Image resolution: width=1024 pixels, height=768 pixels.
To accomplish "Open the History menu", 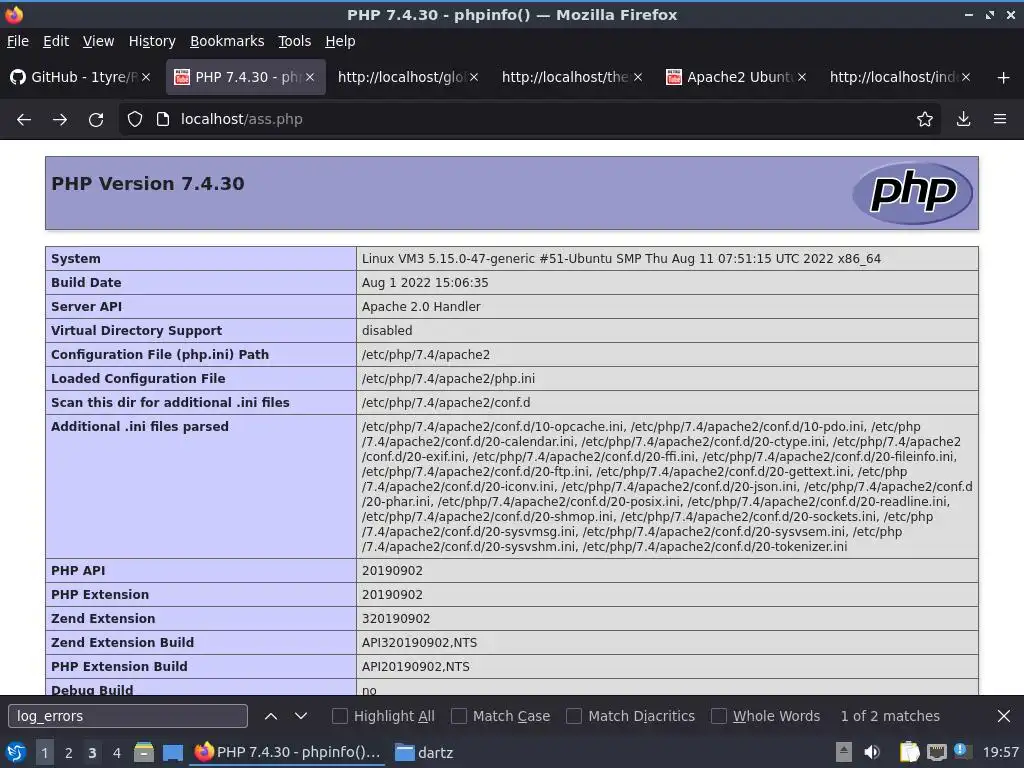I will [152, 41].
